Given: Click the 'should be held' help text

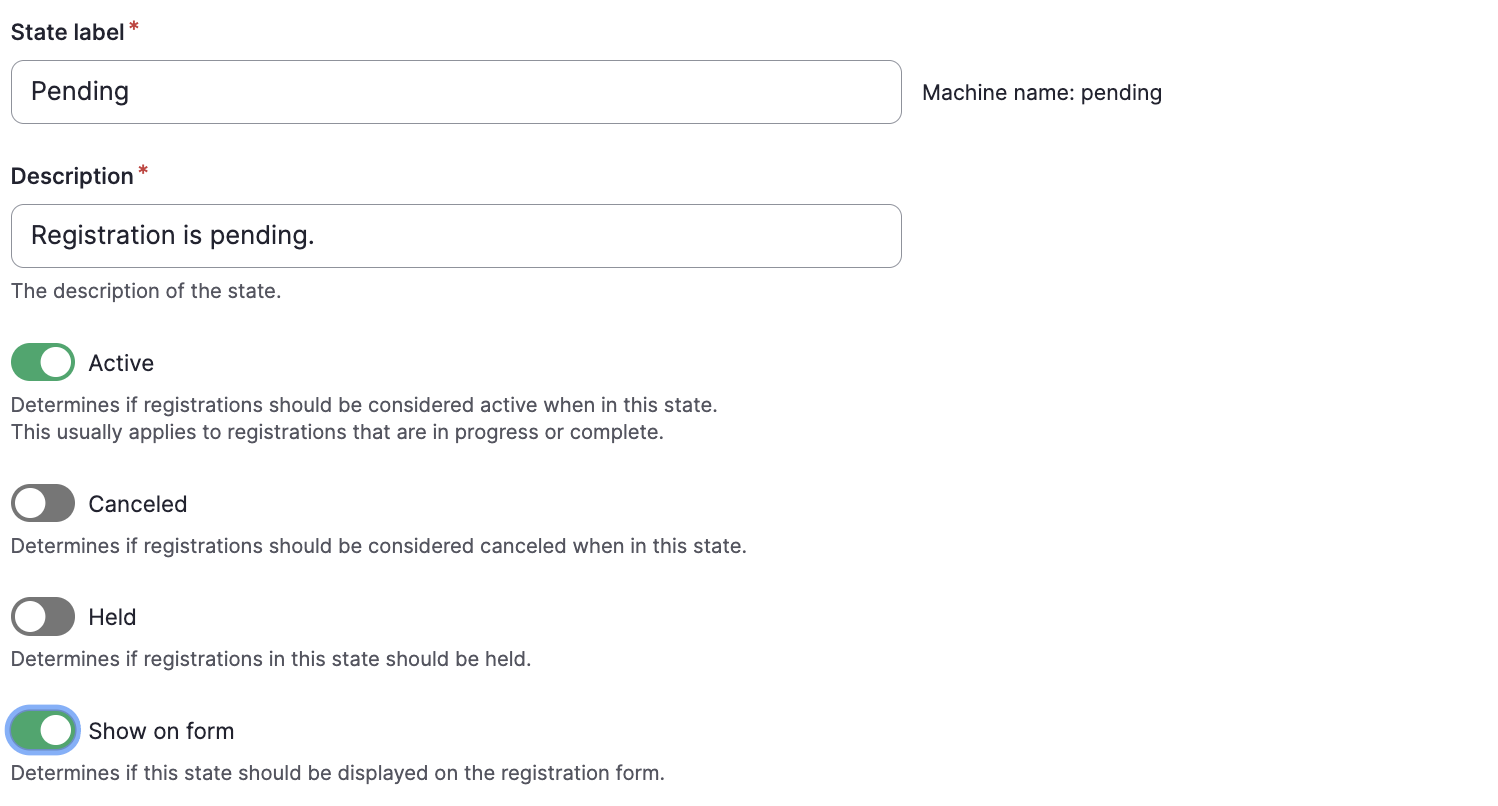Looking at the screenshot, I should point(270,659).
